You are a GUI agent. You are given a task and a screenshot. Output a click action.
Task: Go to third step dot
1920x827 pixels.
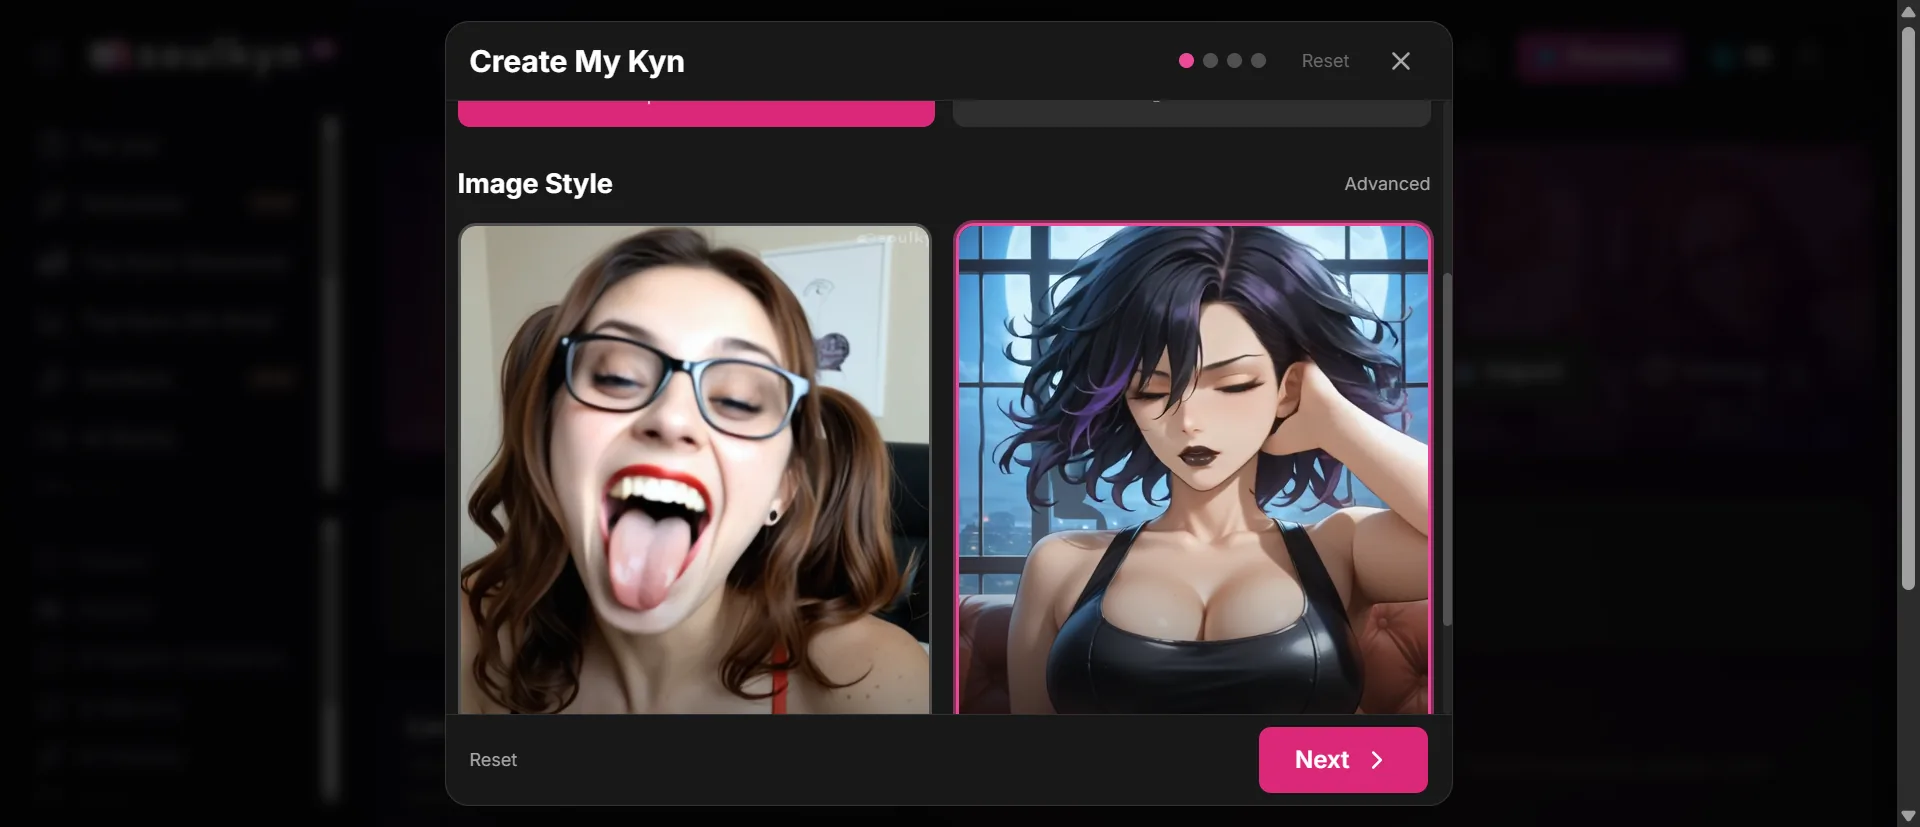pos(1234,61)
